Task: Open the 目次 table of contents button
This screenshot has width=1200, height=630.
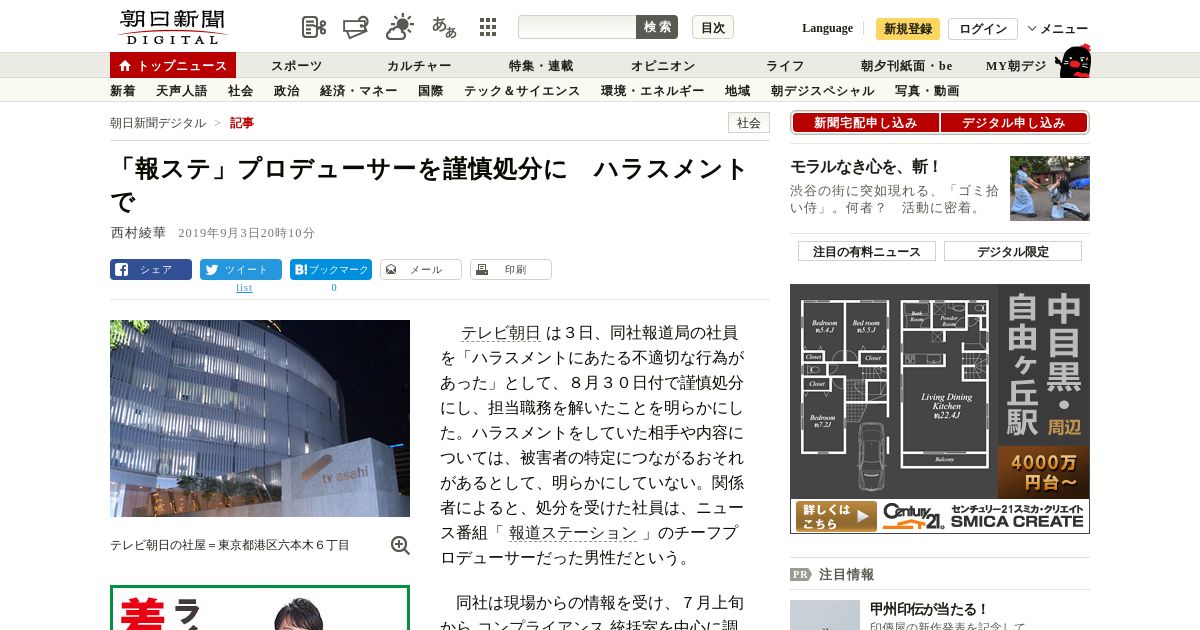Action: coord(713,27)
